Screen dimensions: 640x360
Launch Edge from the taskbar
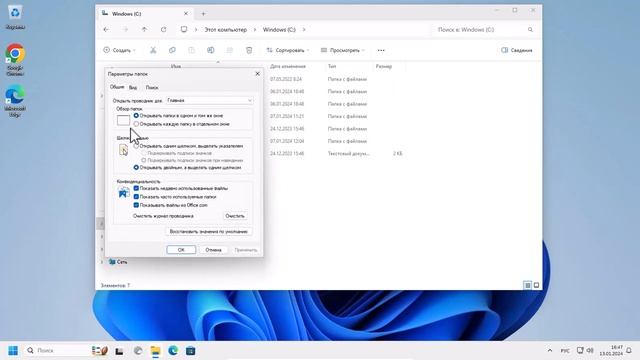tap(173, 351)
